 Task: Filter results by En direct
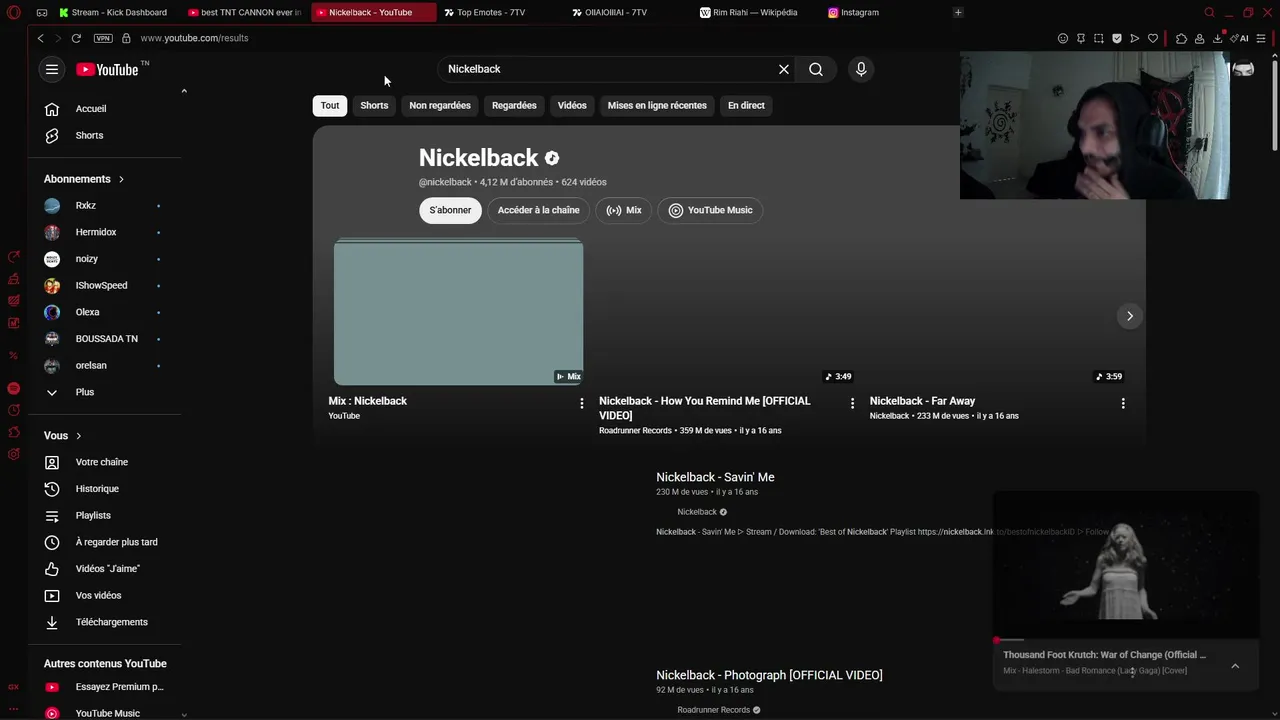[746, 105]
